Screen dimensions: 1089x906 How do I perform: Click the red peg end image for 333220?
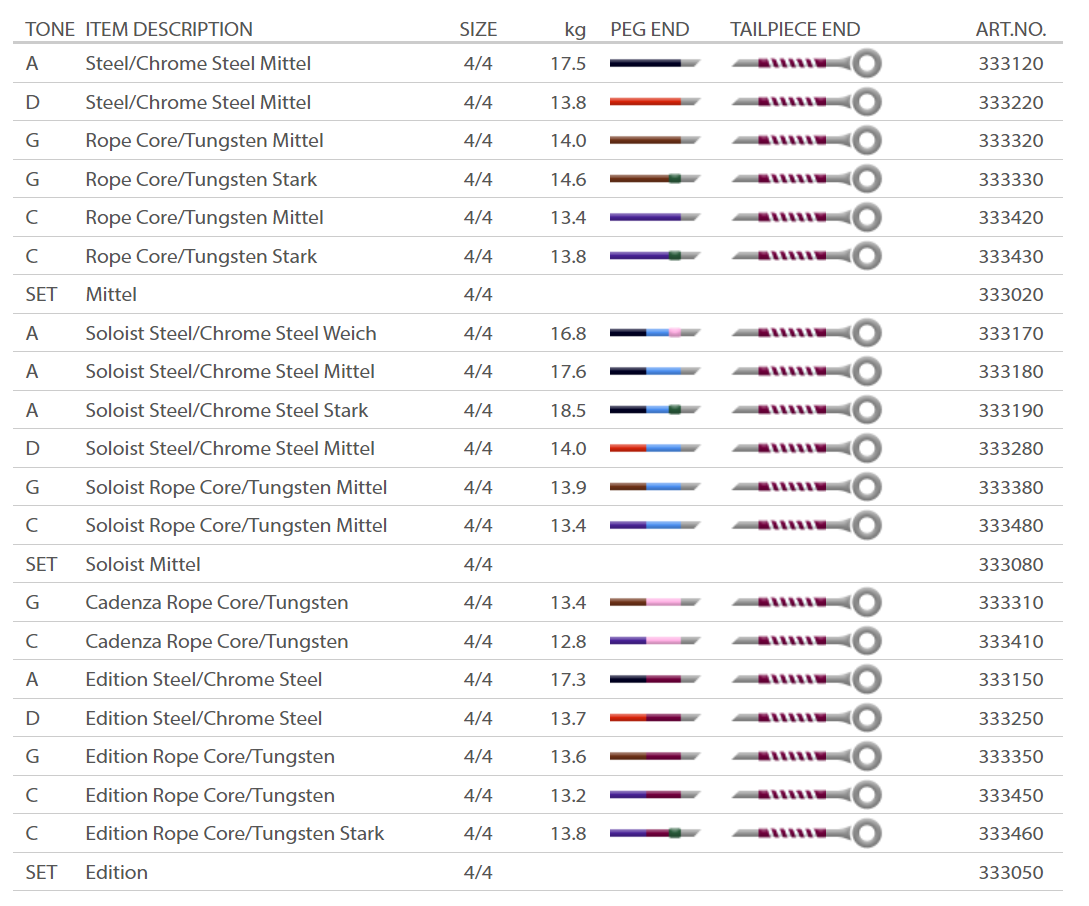click(x=654, y=102)
